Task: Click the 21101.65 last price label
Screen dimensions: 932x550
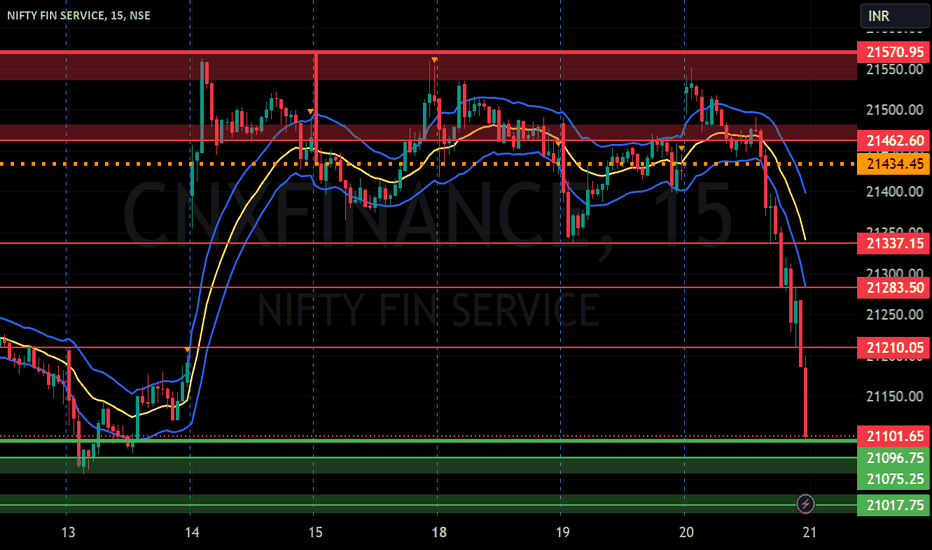Action: pos(893,436)
